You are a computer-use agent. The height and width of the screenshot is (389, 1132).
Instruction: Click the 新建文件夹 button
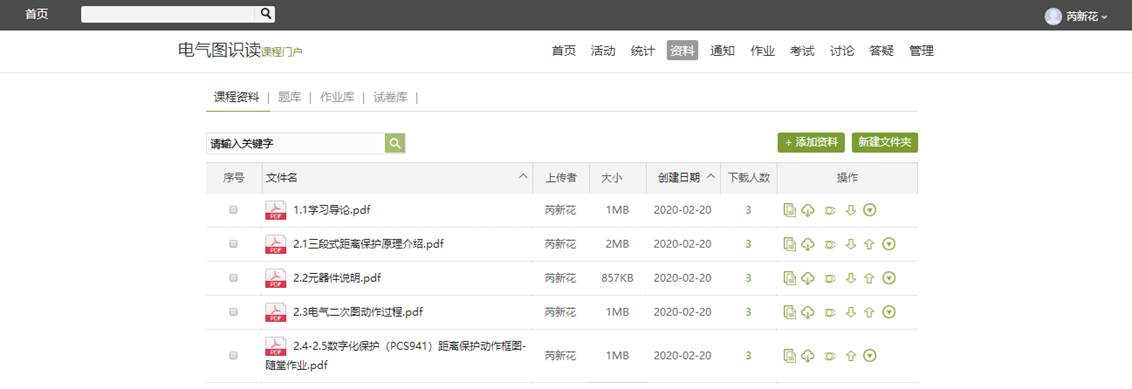tap(884, 143)
